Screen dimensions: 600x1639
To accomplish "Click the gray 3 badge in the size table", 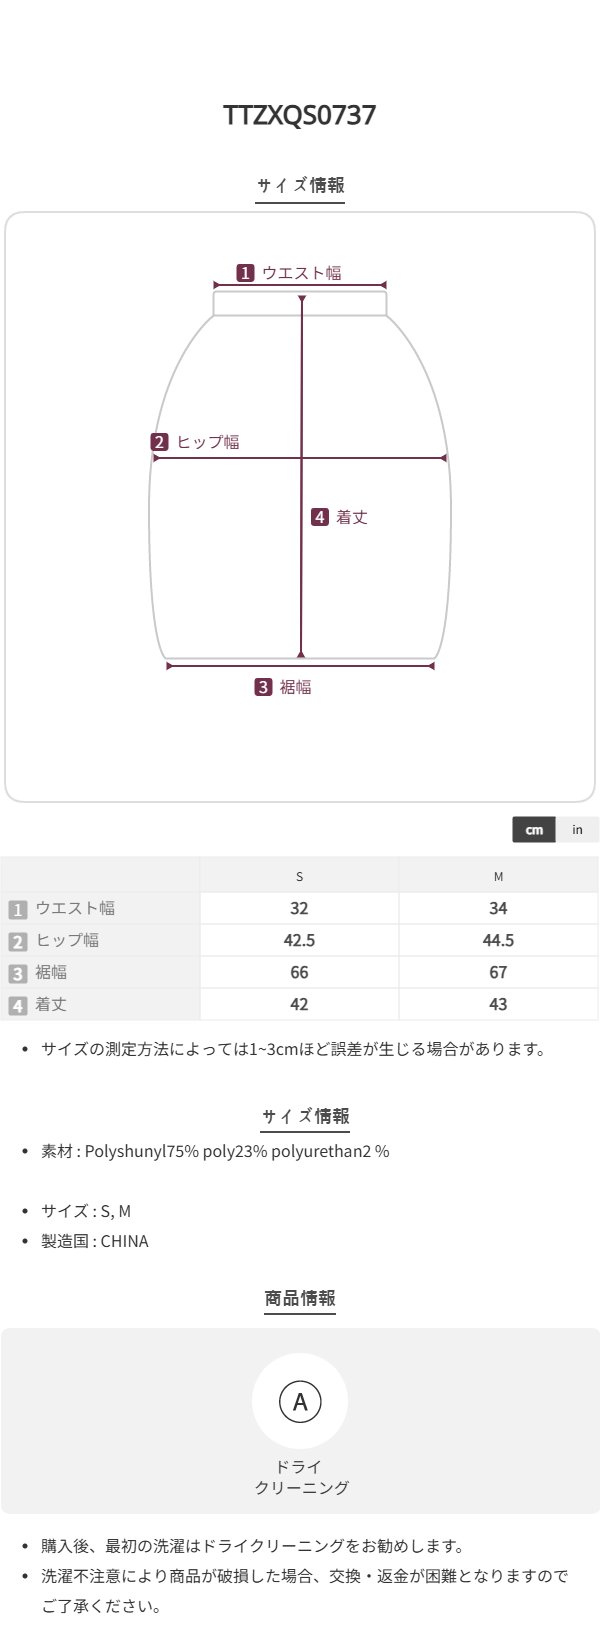I will [17, 973].
